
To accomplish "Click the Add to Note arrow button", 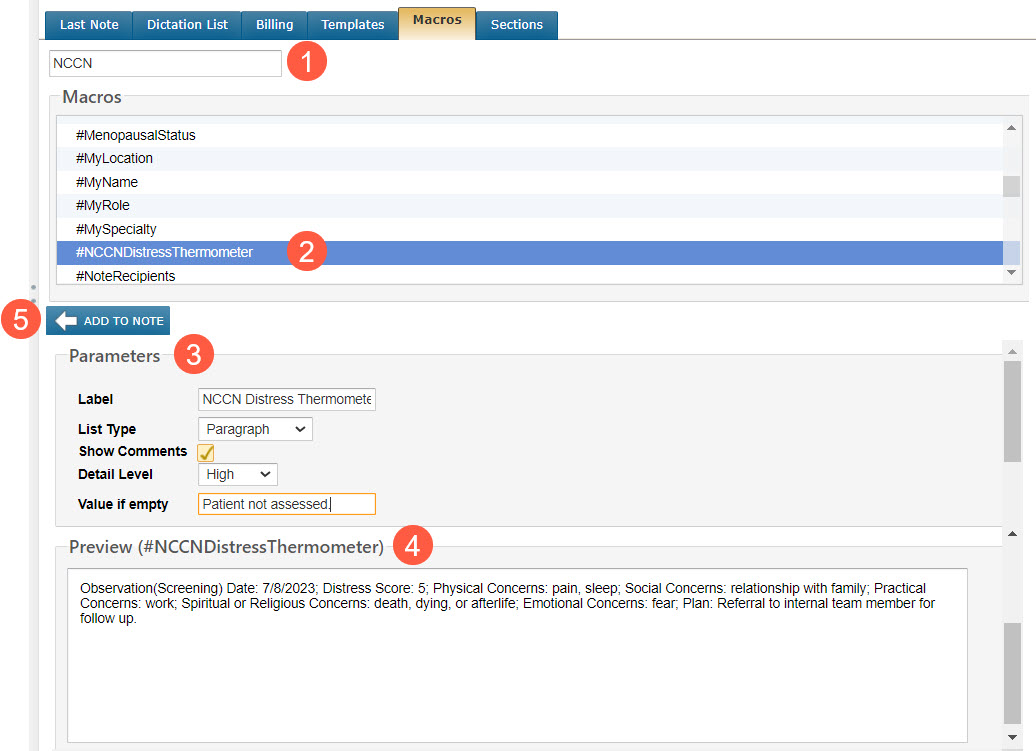I will coord(108,321).
